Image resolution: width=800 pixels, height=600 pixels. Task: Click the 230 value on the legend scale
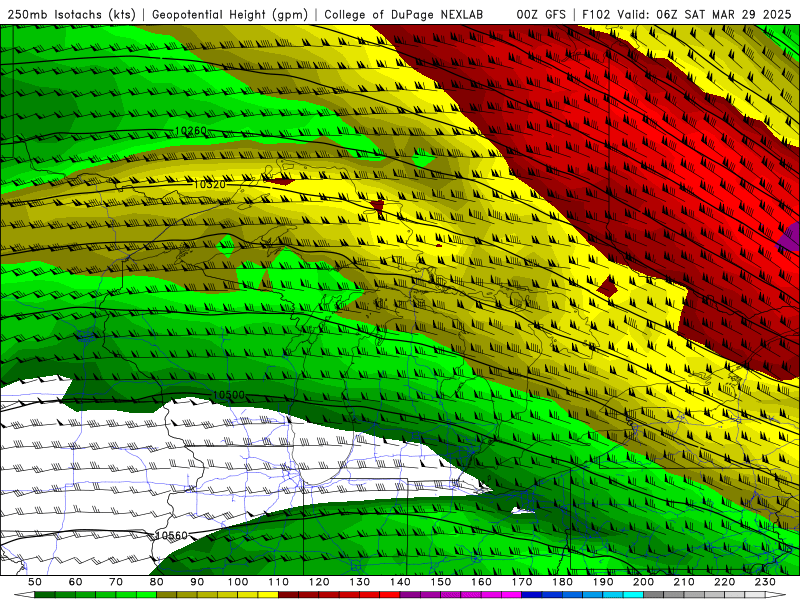[765, 582]
